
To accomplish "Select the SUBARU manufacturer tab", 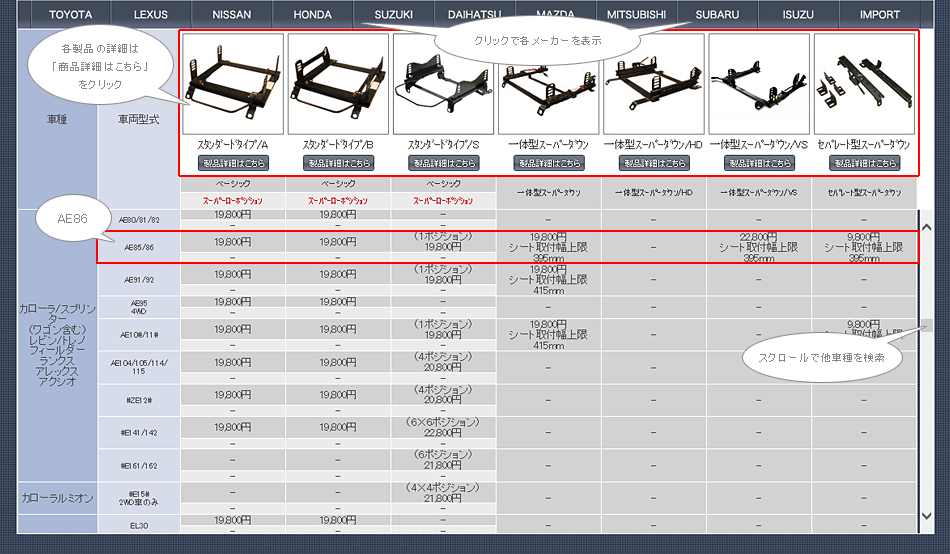I will click(717, 15).
